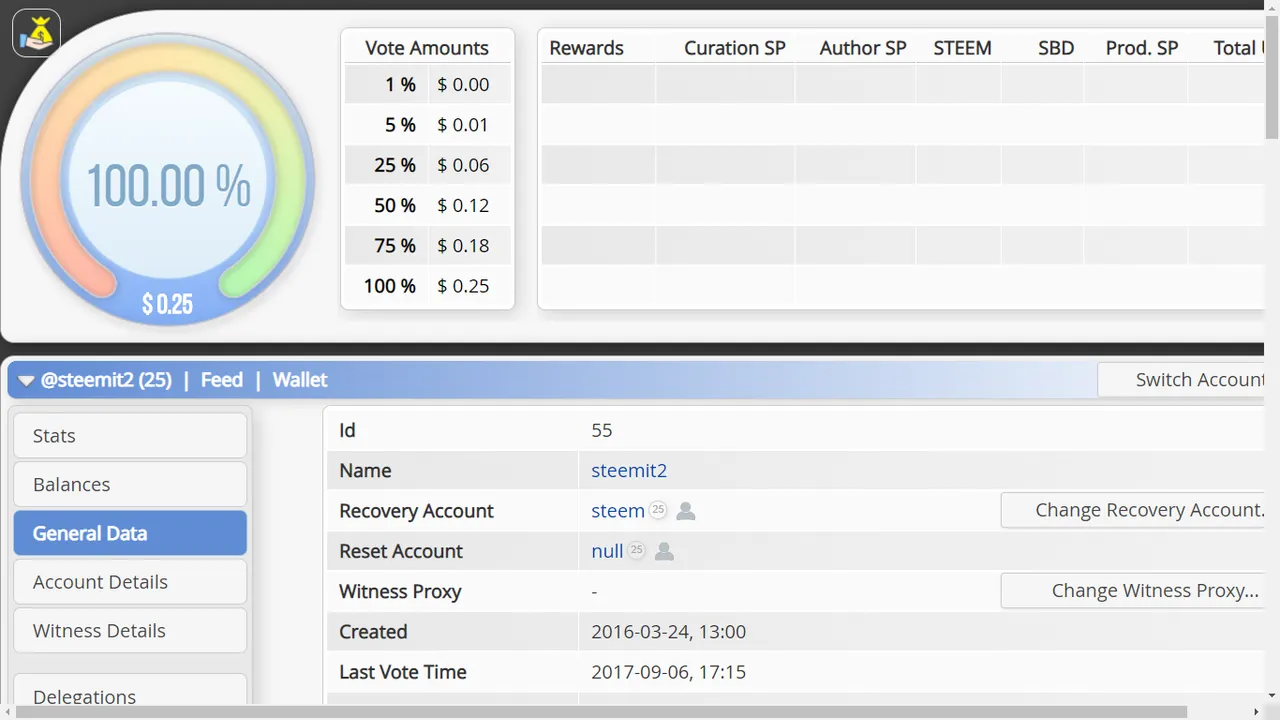
Task: Click the Switch Account button
Action: click(1182, 380)
